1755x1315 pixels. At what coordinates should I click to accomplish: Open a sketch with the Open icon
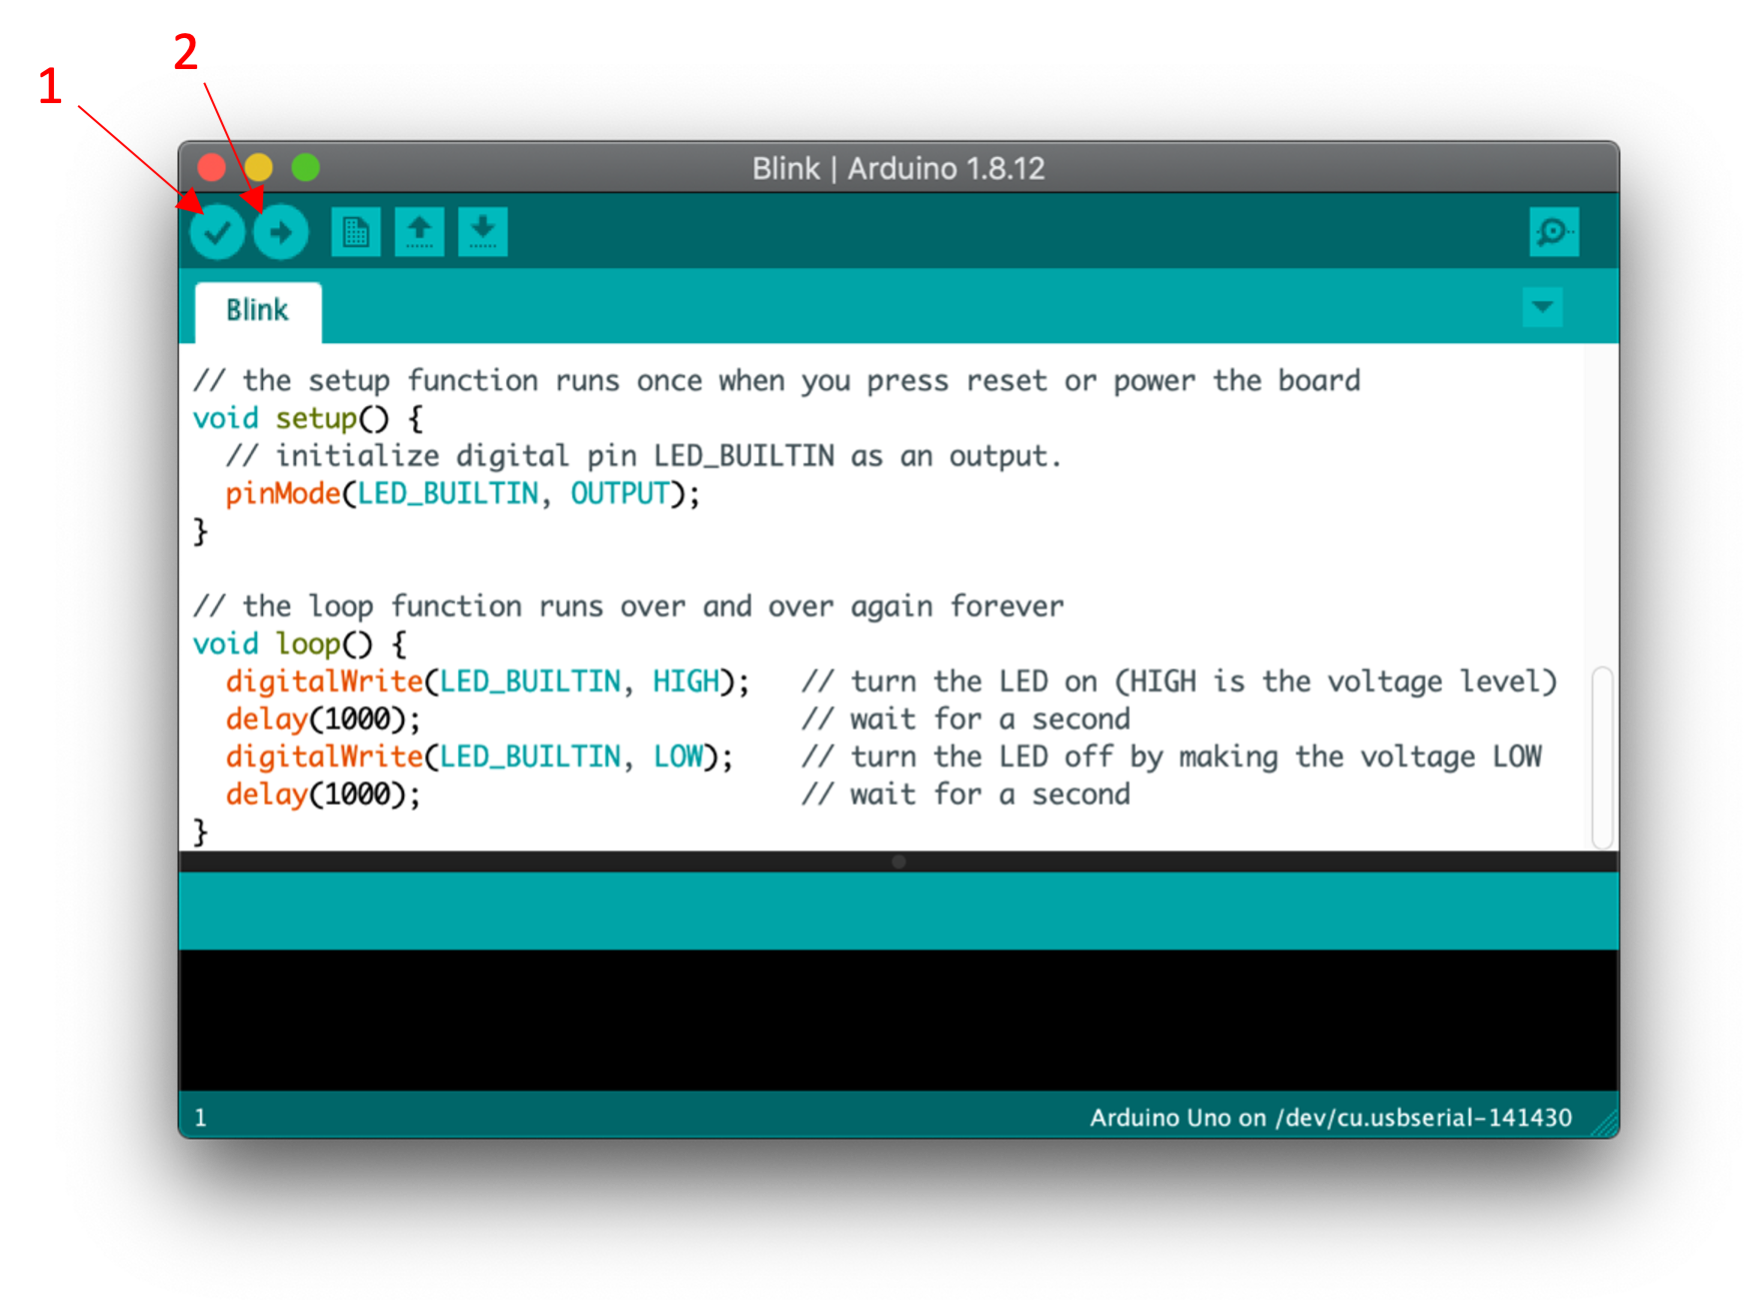(420, 232)
